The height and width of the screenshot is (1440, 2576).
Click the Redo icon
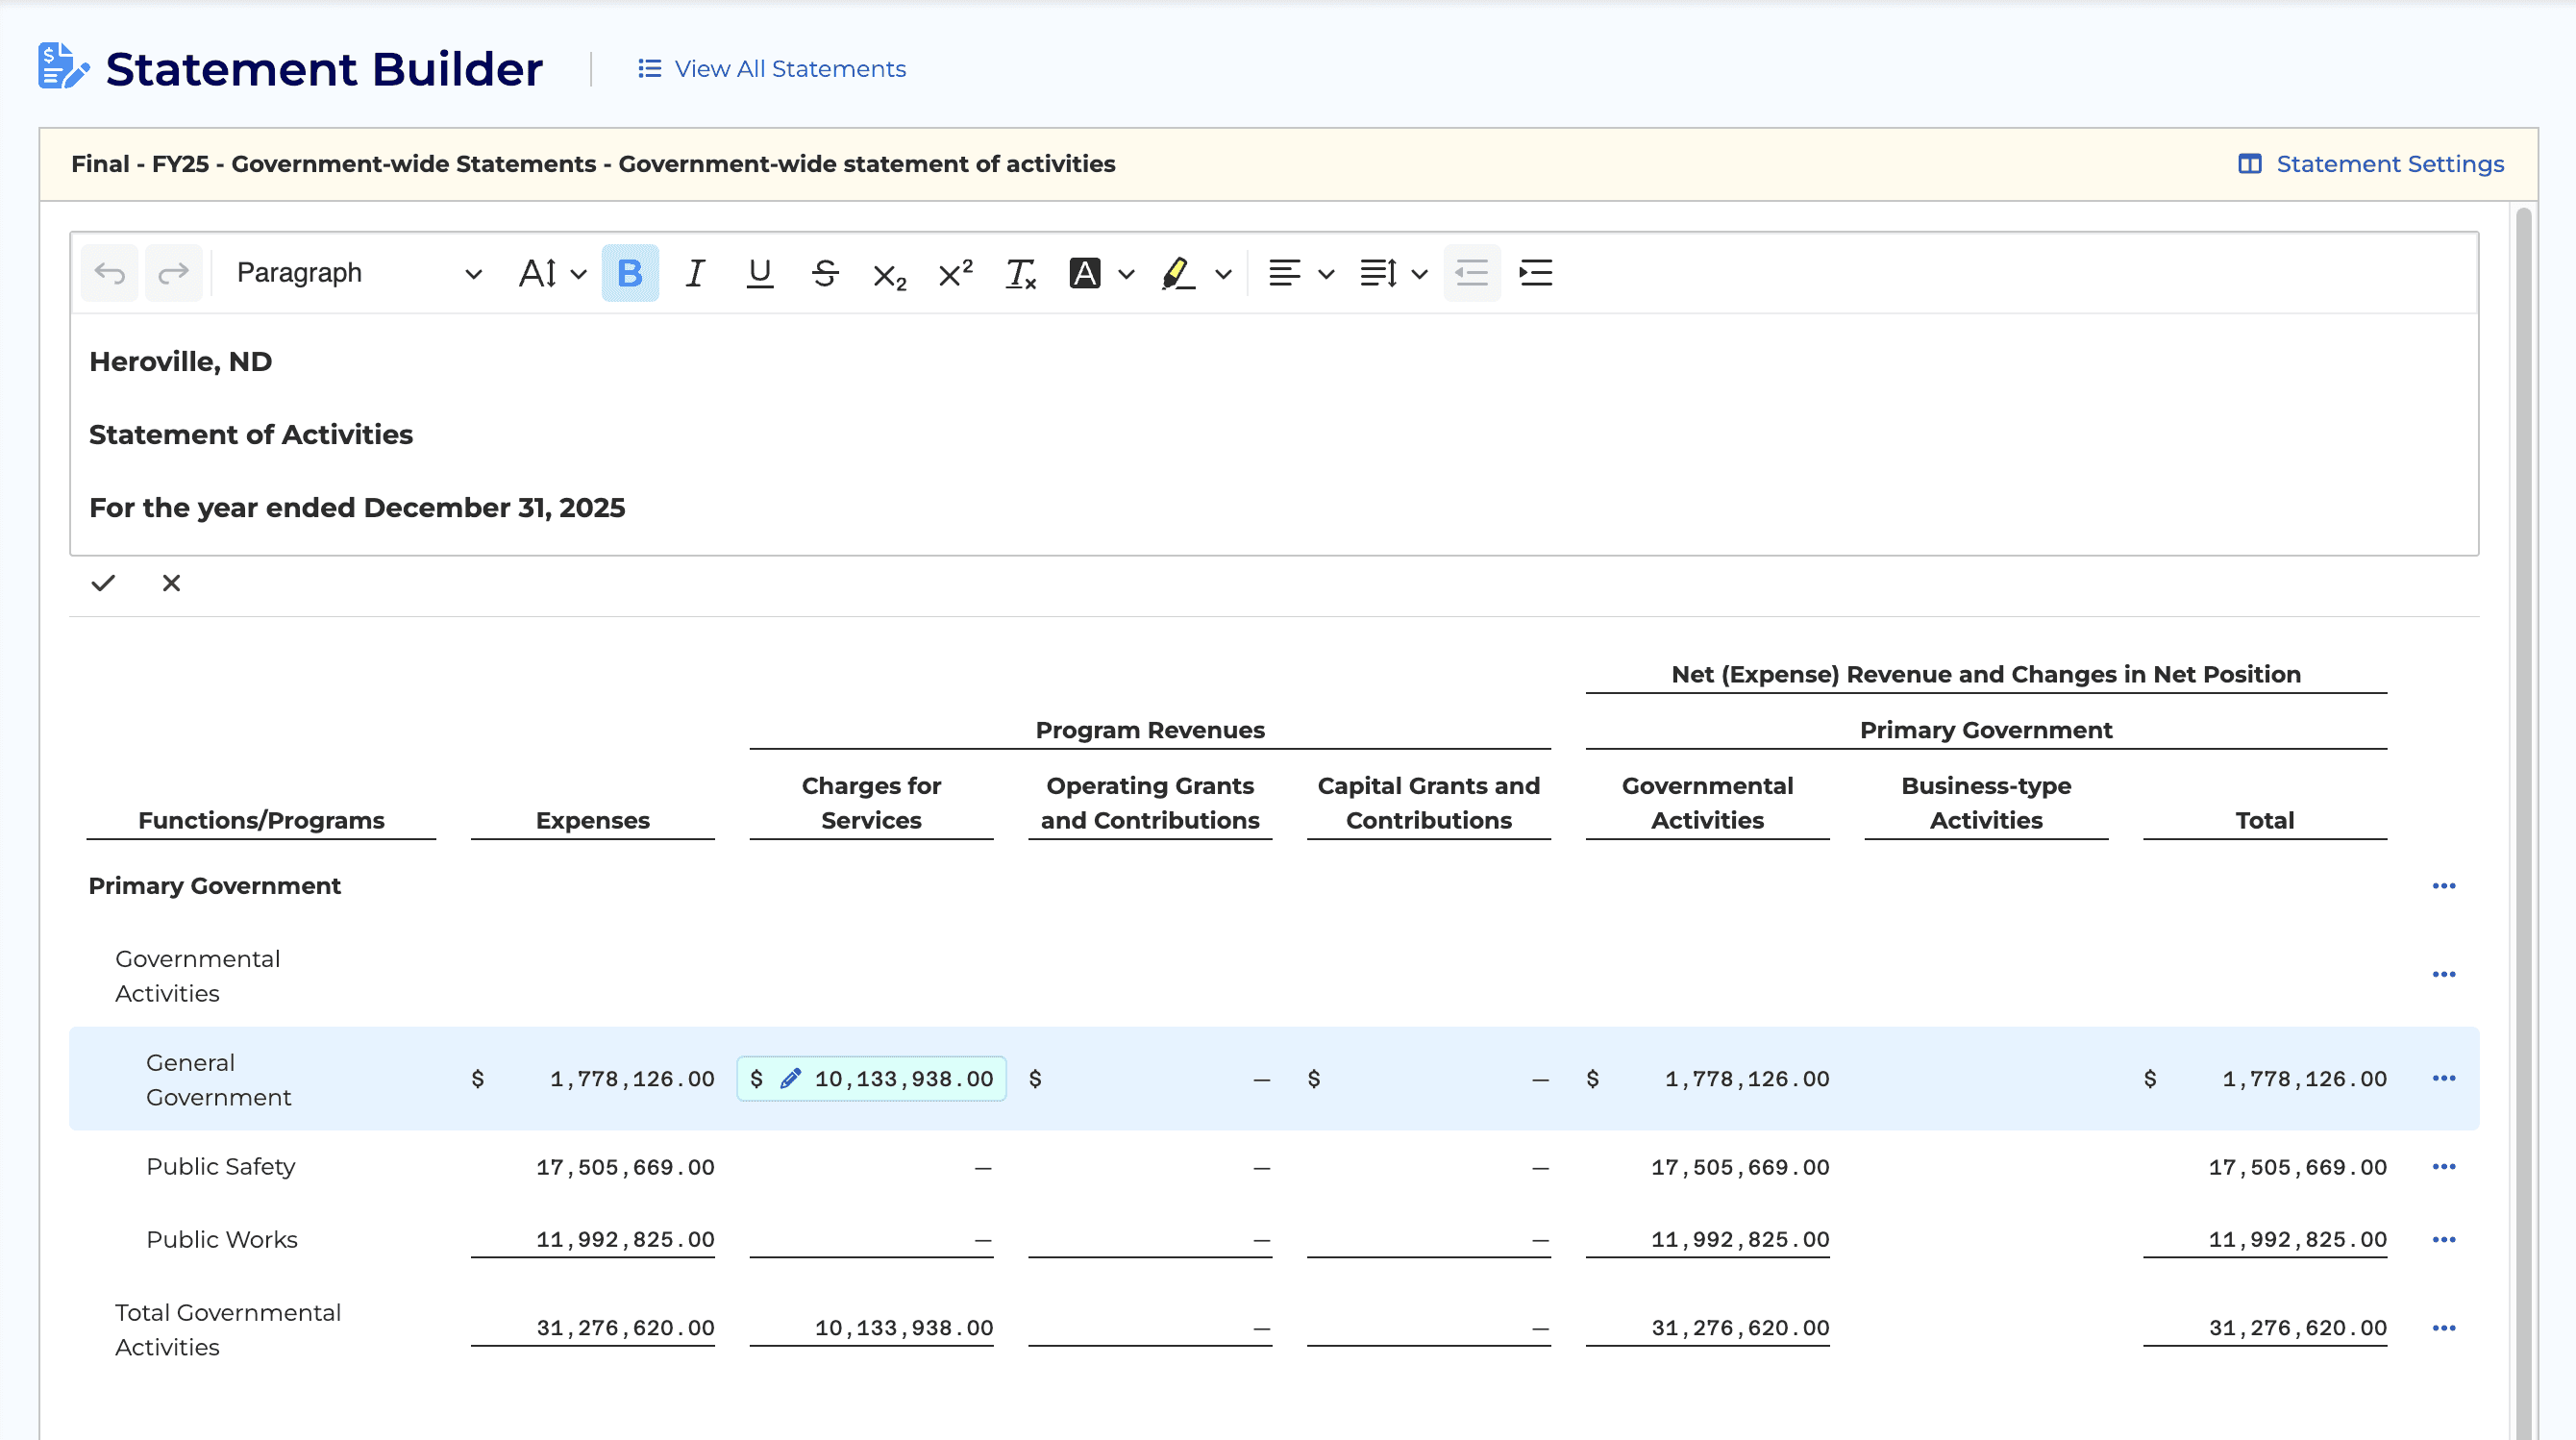pyautogui.click(x=174, y=272)
